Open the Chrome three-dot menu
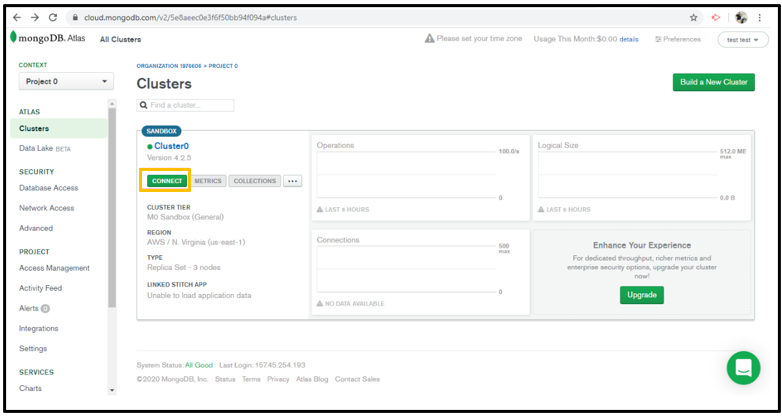Image resolution: width=782 pixels, height=416 pixels. (764, 17)
